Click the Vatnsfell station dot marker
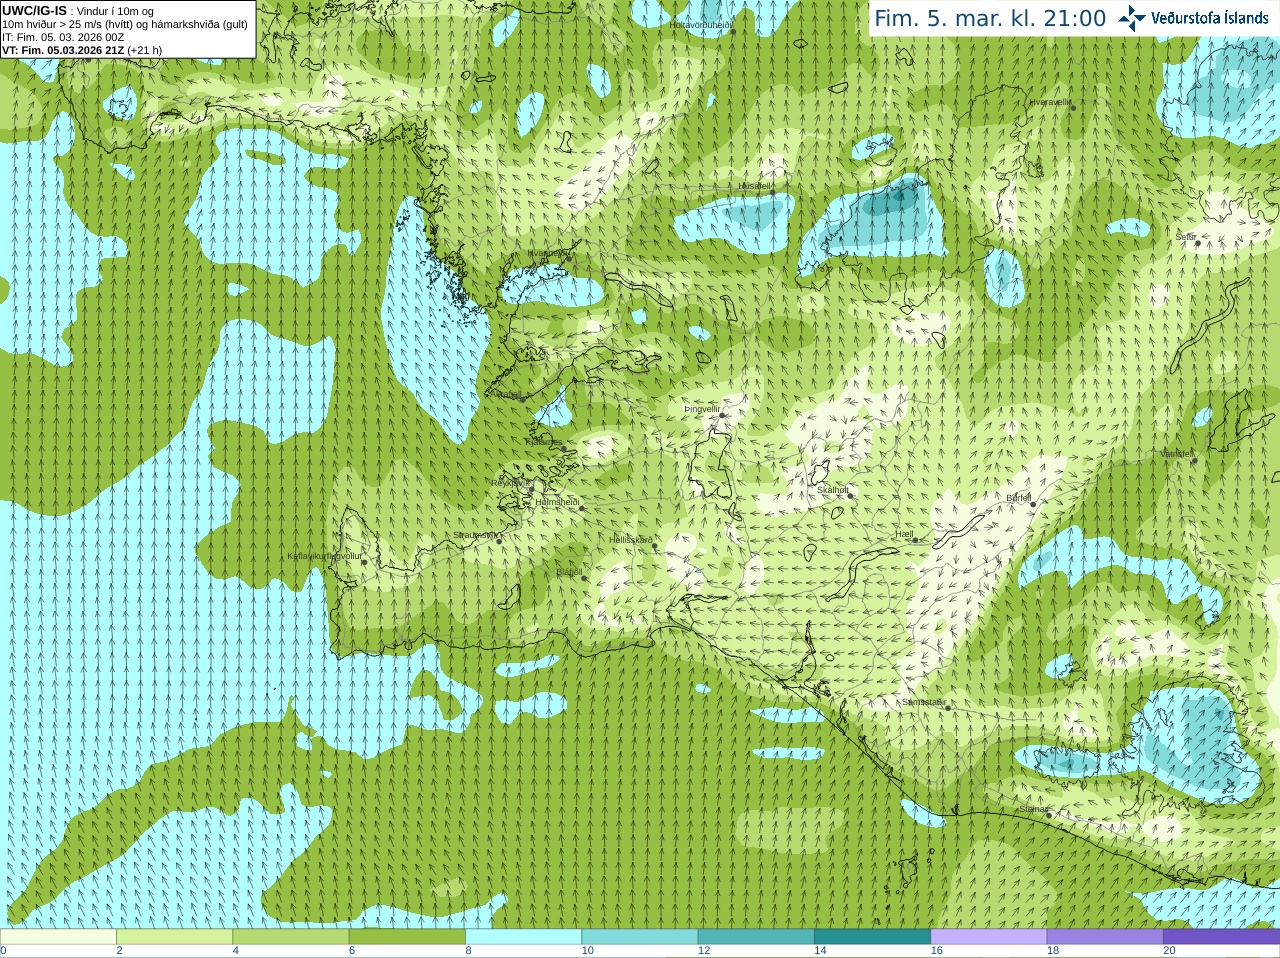Viewport: 1280px width, 958px height. 1194,460
